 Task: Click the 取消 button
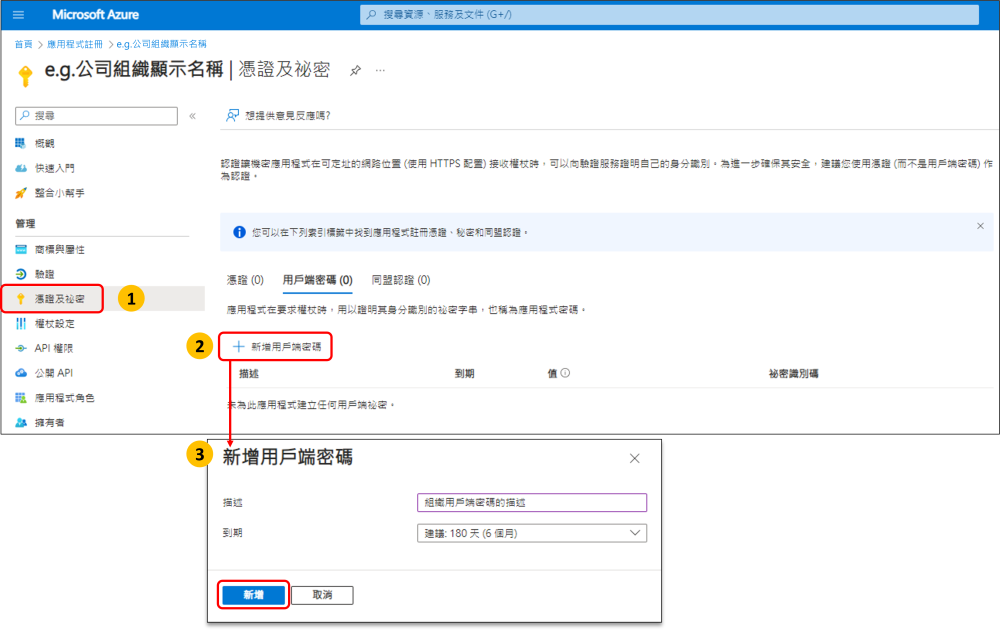(322, 595)
